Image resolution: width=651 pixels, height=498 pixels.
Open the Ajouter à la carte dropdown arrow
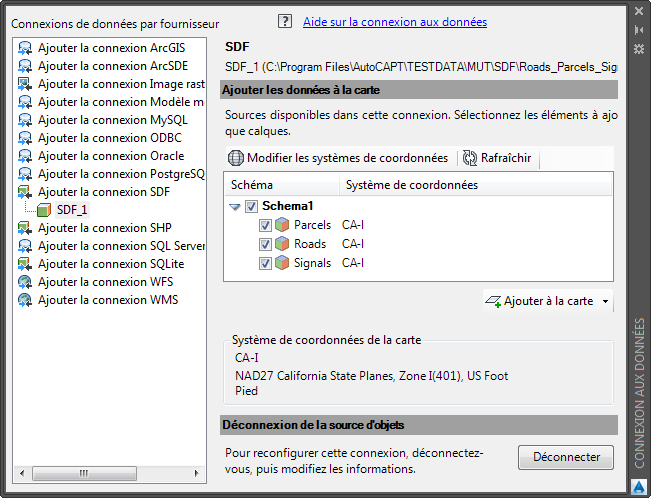click(606, 302)
